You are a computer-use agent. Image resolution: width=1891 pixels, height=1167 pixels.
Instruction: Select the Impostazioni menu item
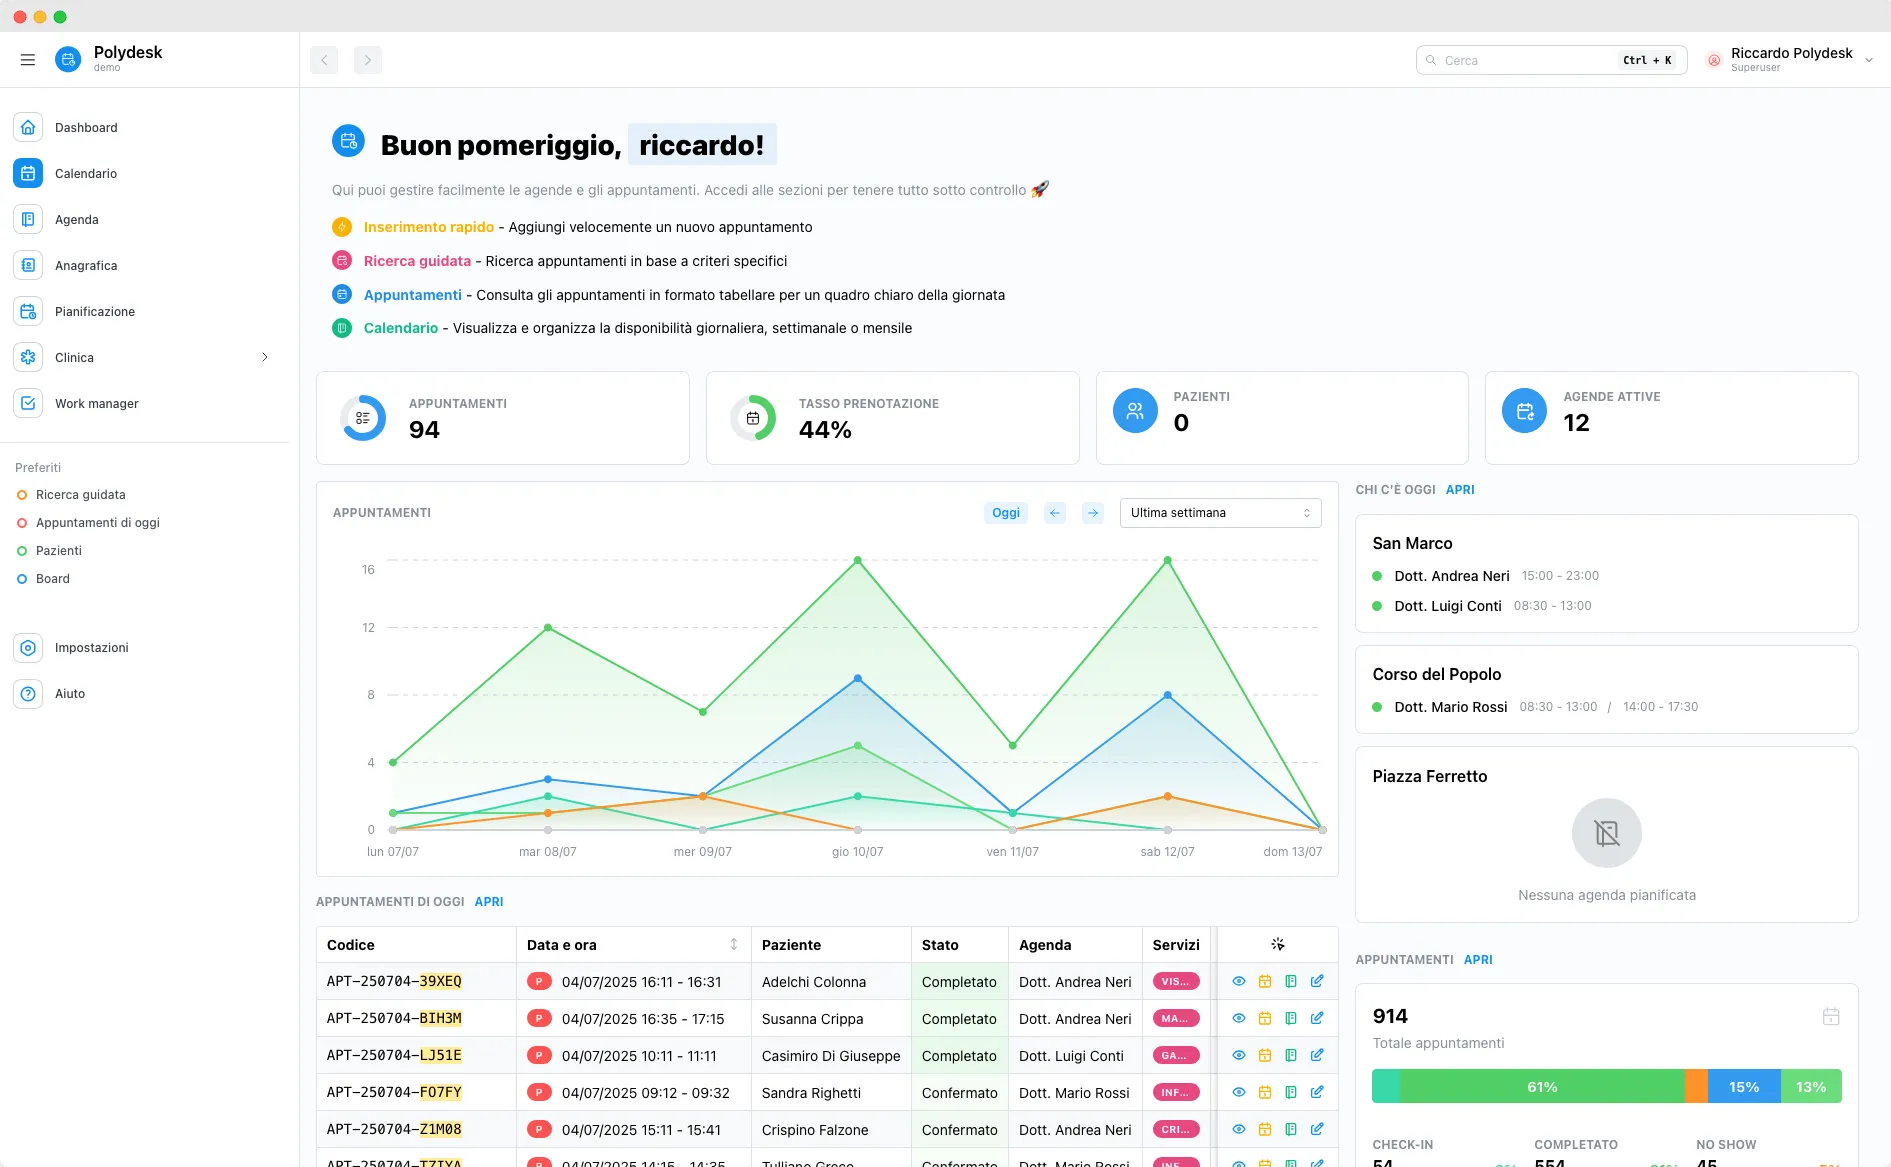[x=91, y=647]
